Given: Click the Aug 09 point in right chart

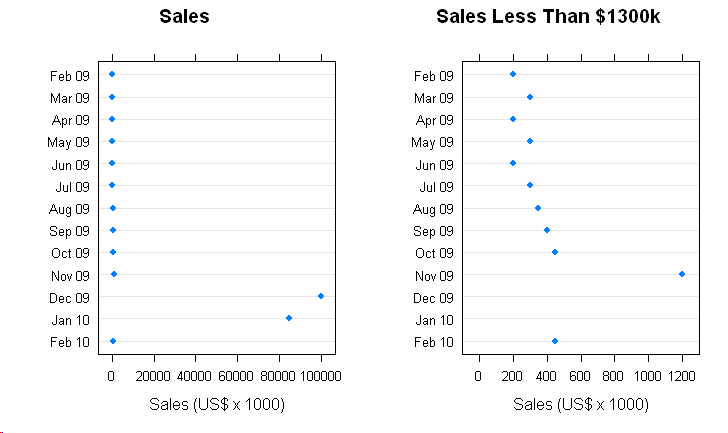Looking at the screenshot, I should (538, 208).
